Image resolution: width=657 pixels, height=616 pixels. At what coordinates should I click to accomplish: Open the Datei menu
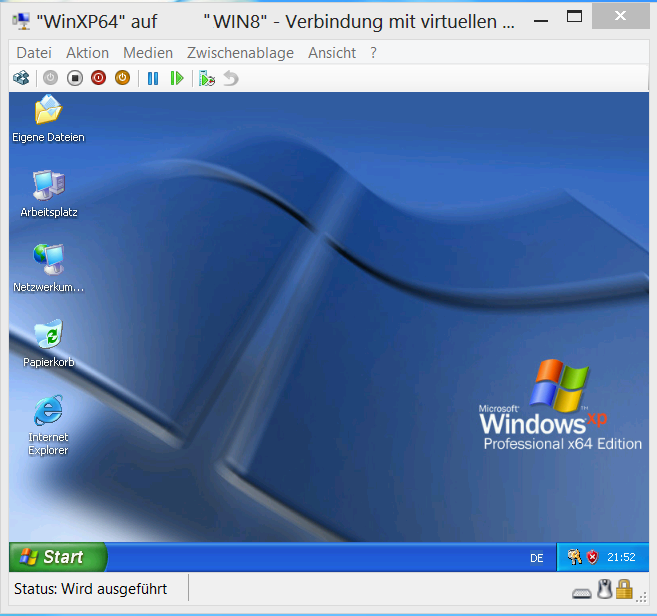tap(34, 53)
